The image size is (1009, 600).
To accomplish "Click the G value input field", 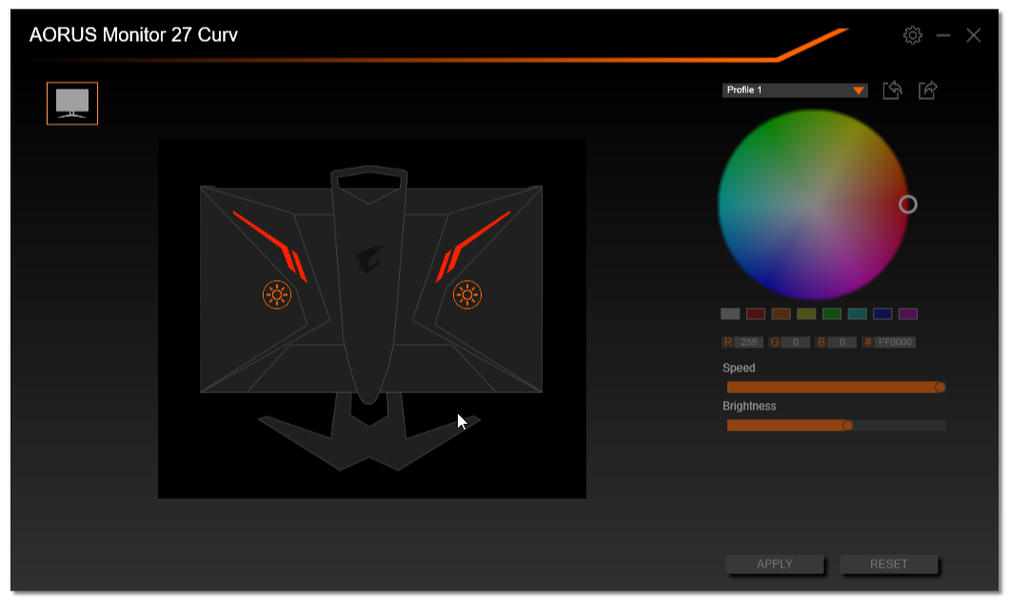I will pyautogui.click(x=795, y=342).
